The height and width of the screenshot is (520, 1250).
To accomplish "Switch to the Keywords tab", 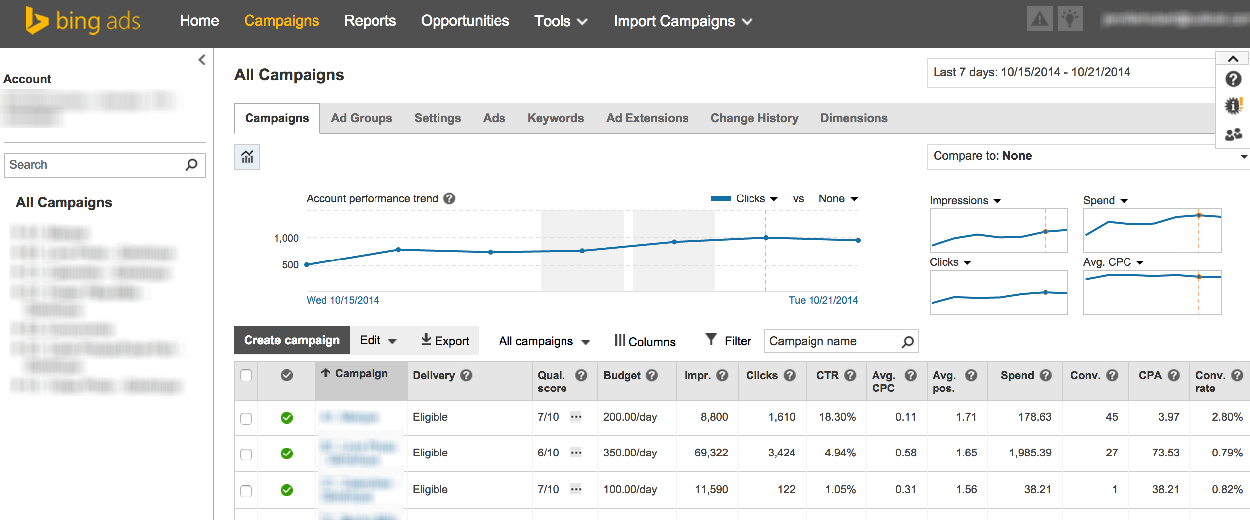I will tap(555, 118).
